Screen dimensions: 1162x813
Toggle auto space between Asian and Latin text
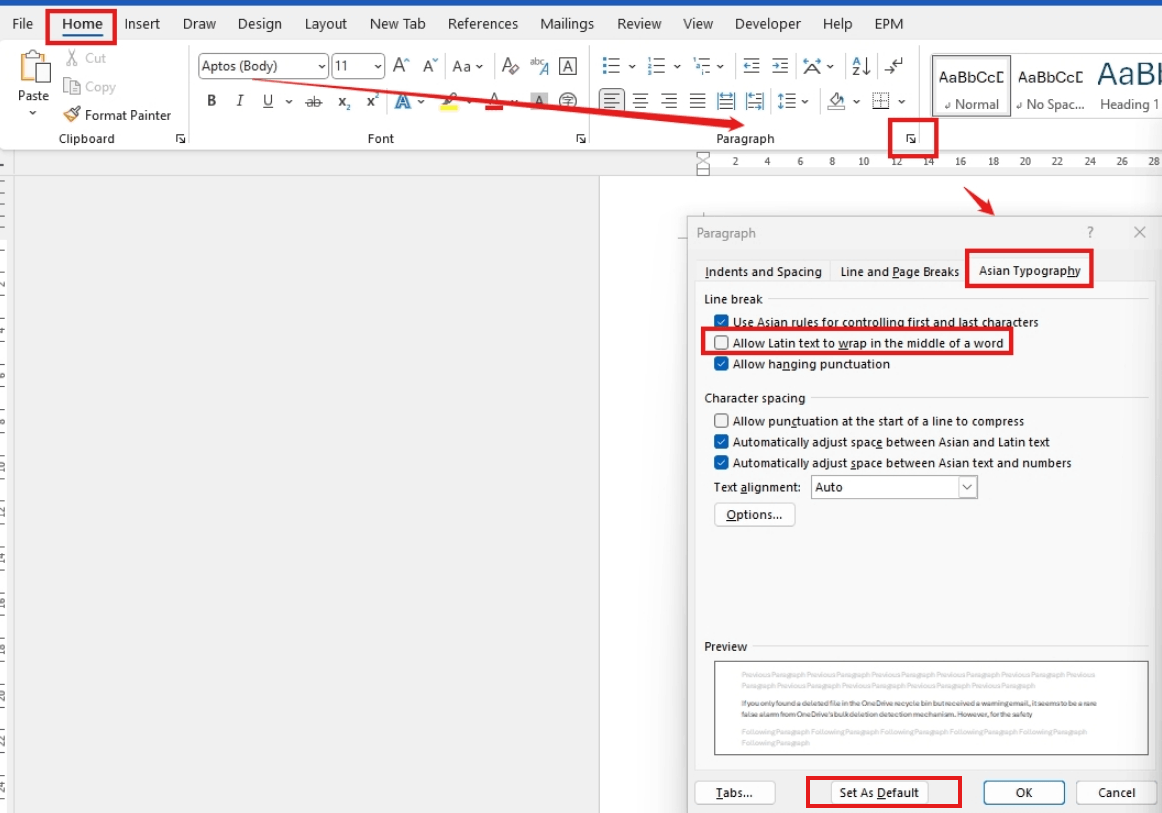coord(721,442)
